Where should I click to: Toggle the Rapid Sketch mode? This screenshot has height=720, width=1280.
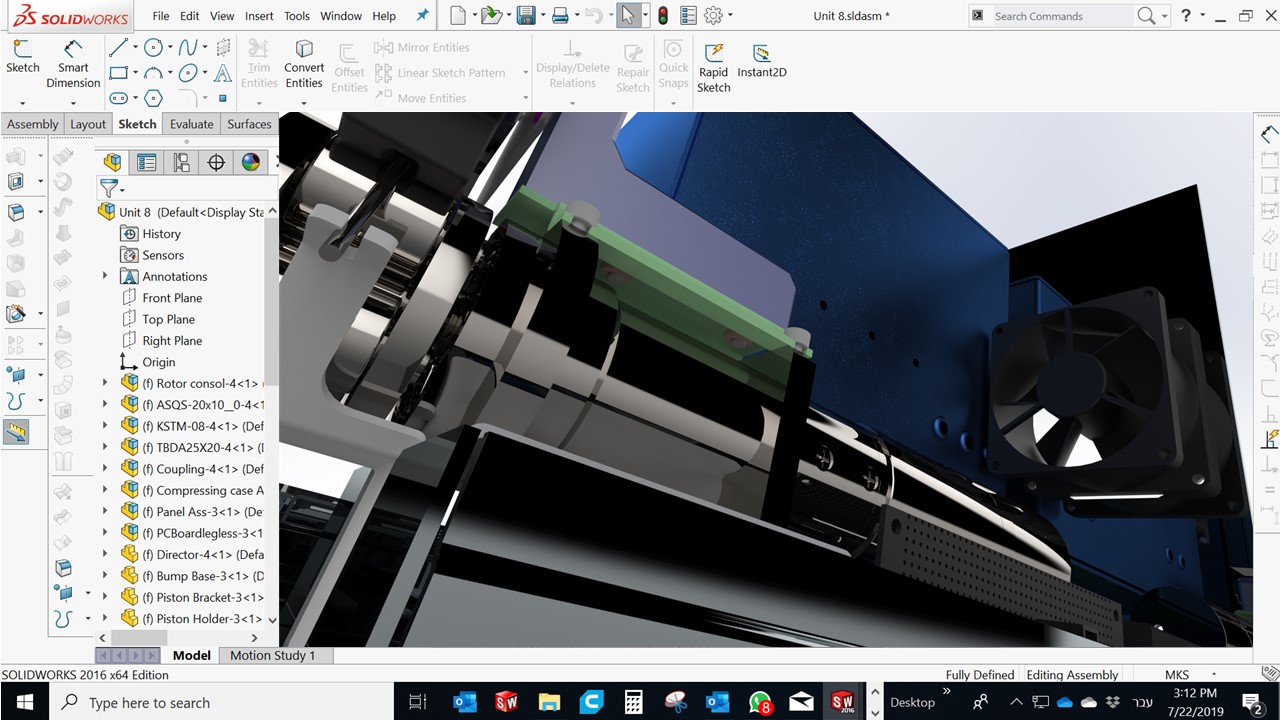(713, 67)
